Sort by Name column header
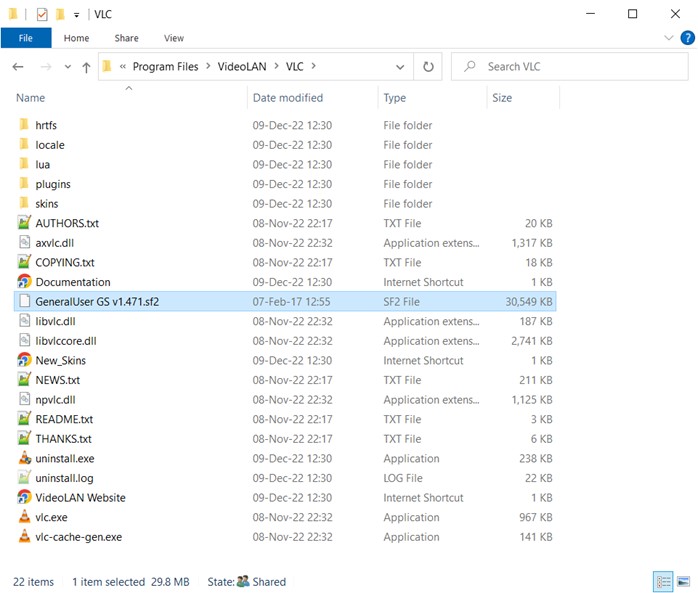Viewport: 698px width, 593px height. [x=30, y=97]
